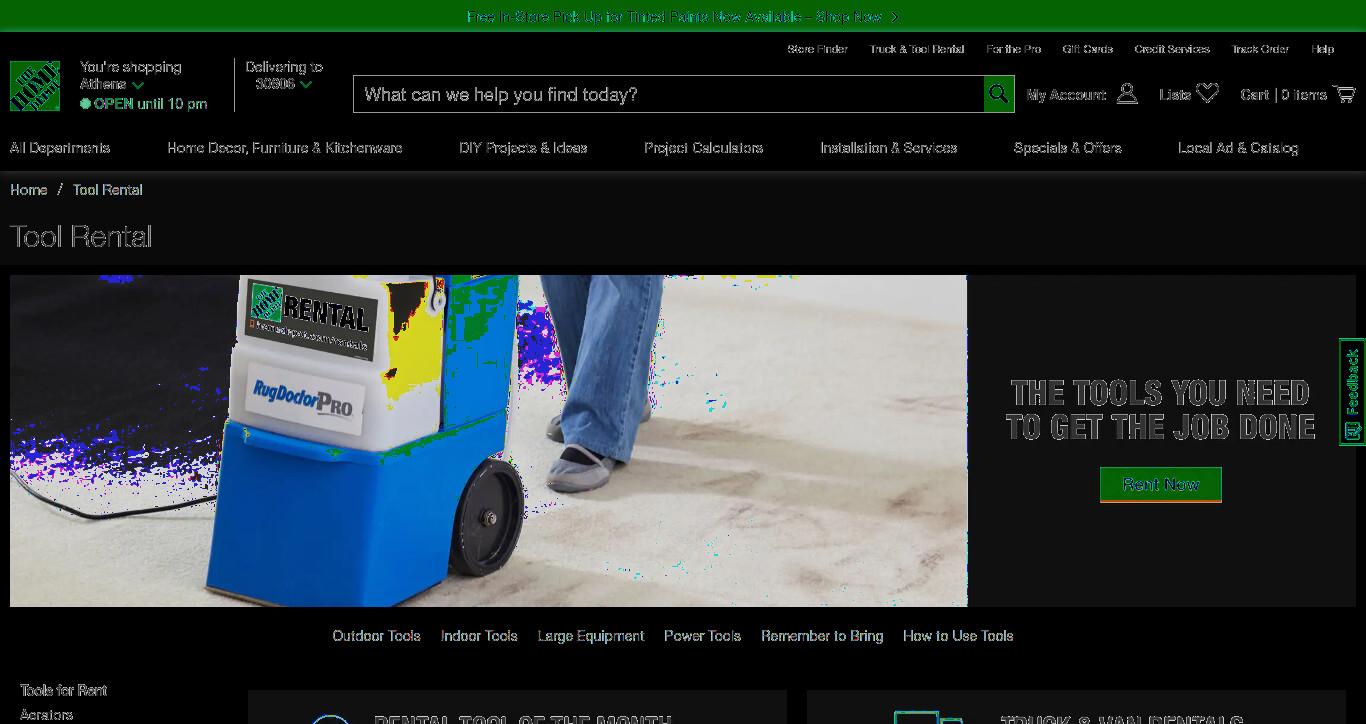This screenshot has height=724, width=1366.
Task: Click the Tool Rental breadcrumb
Action: [108, 190]
